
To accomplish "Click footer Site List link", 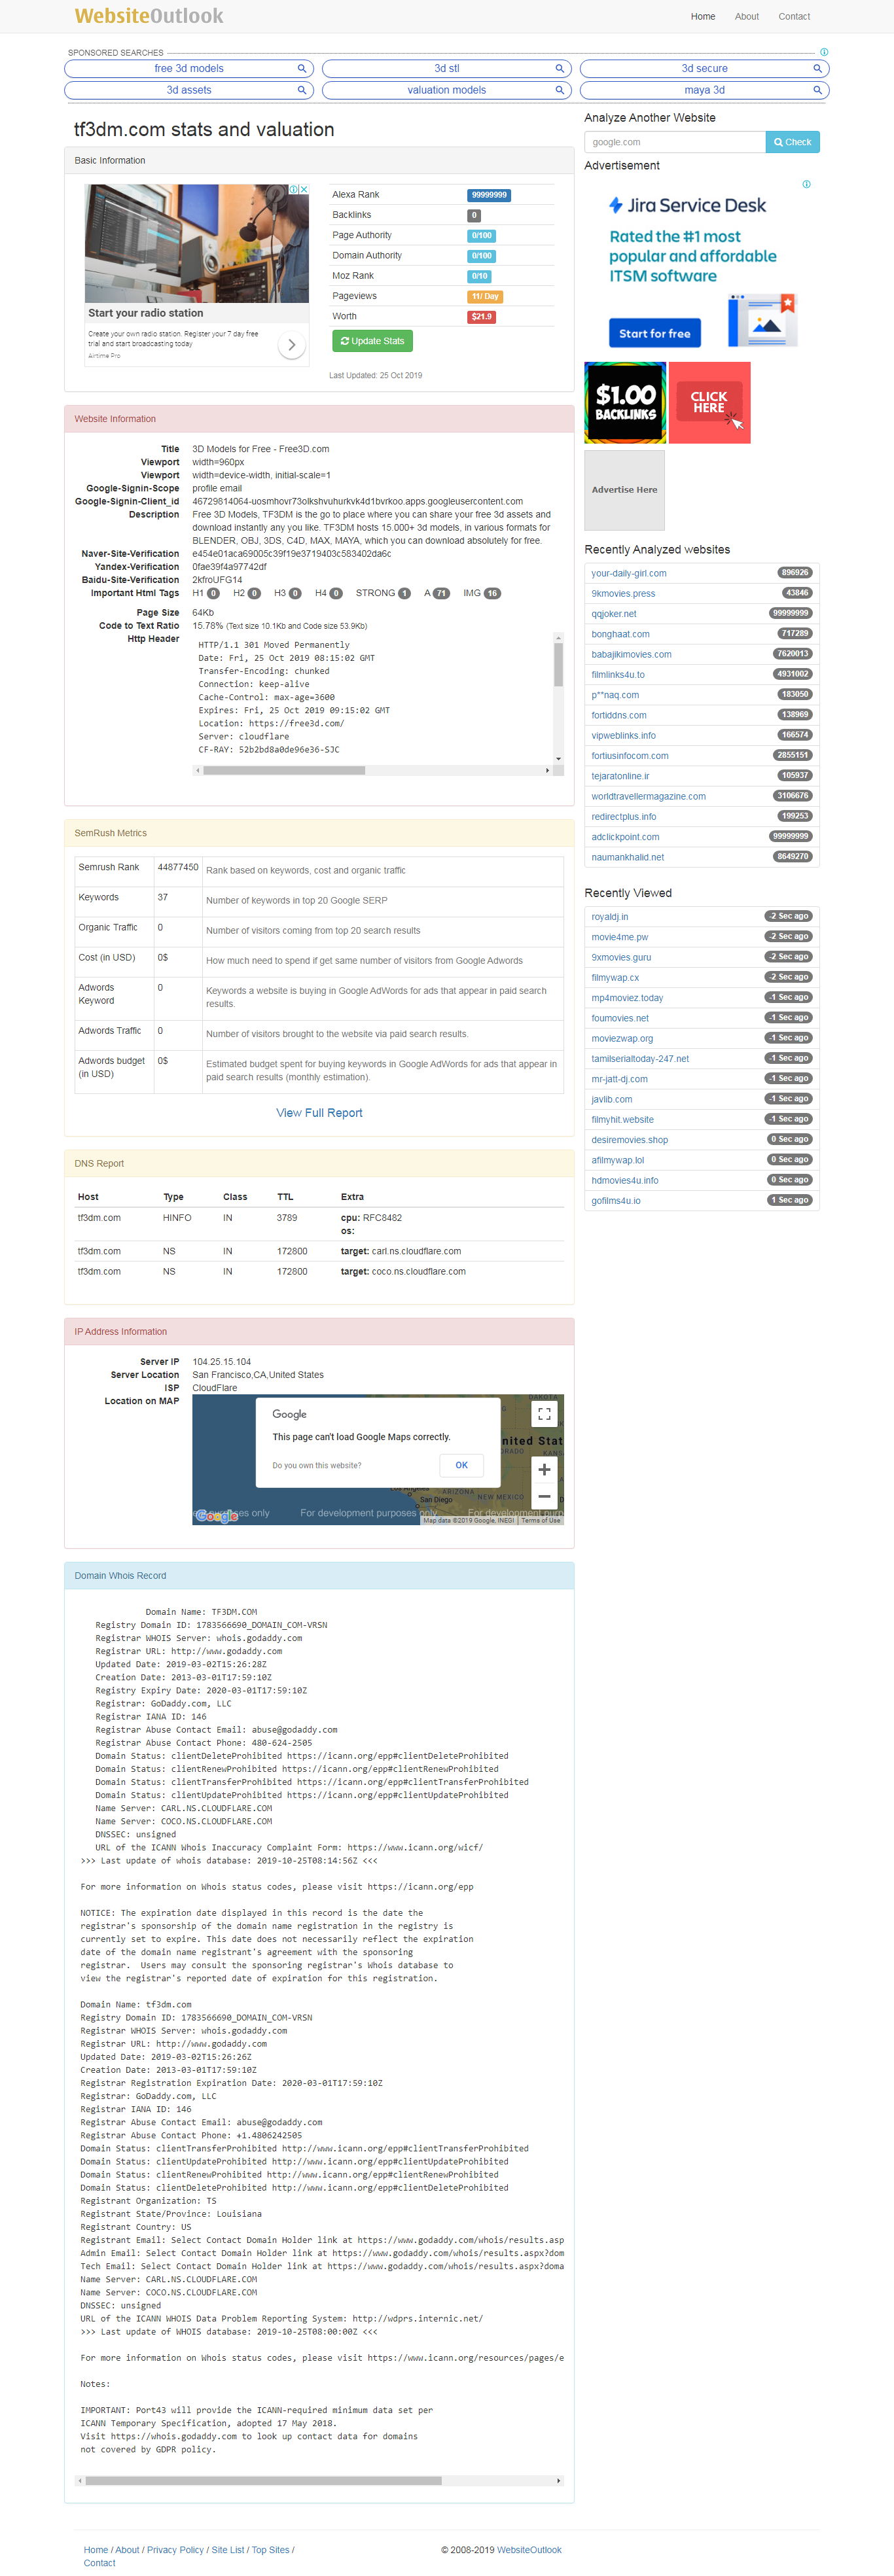I will click(x=227, y=2549).
